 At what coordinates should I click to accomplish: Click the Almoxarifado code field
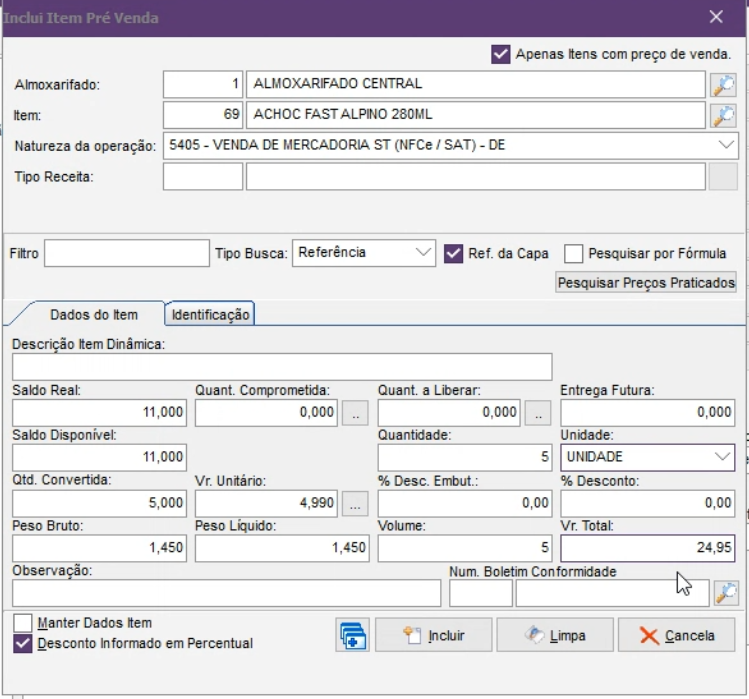point(203,85)
